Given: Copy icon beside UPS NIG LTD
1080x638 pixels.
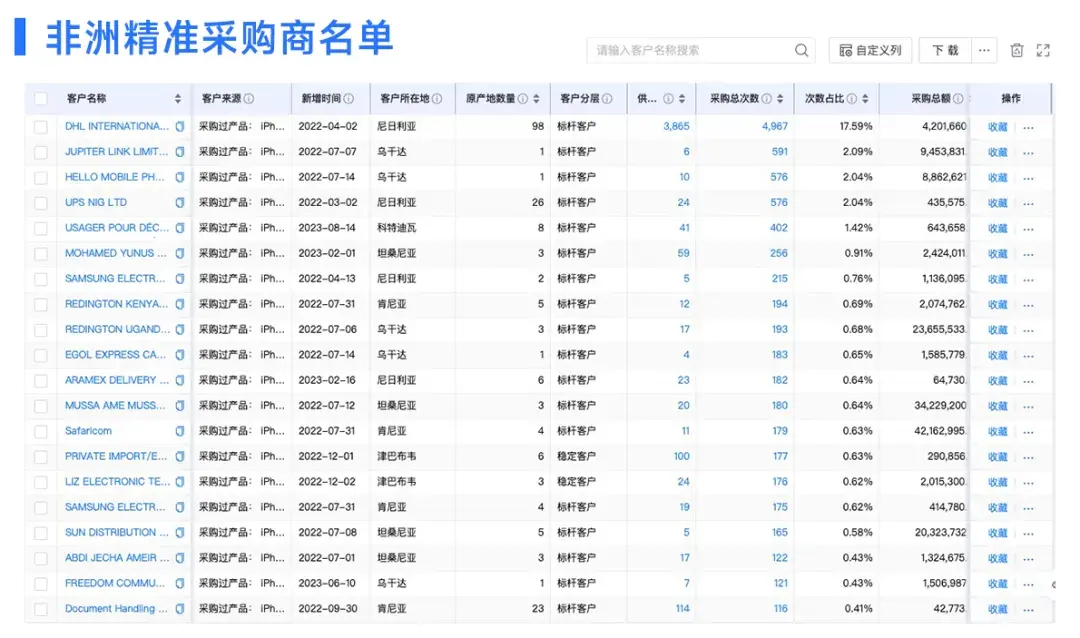Looking at the screenshot, I should [x=180, y=203].
